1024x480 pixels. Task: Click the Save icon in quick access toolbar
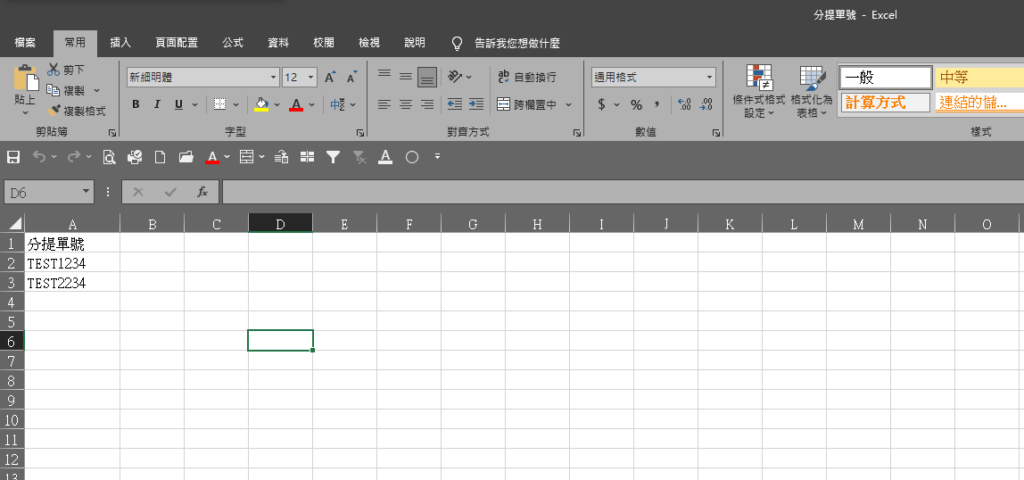tap(13, 157)
